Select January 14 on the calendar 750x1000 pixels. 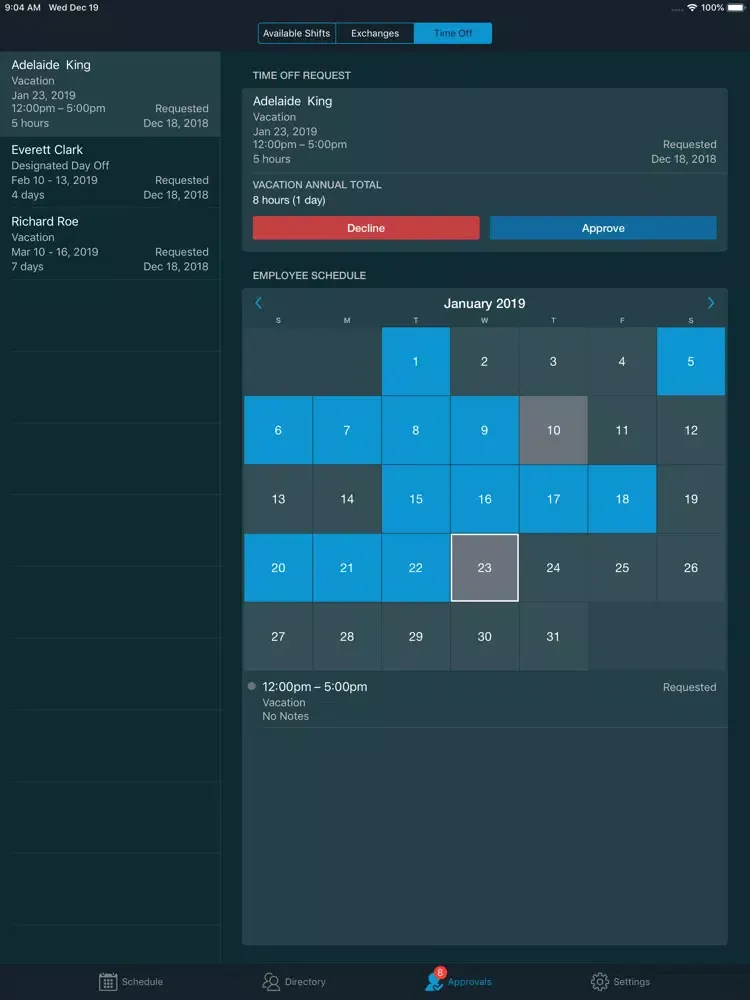pos(347,499)
